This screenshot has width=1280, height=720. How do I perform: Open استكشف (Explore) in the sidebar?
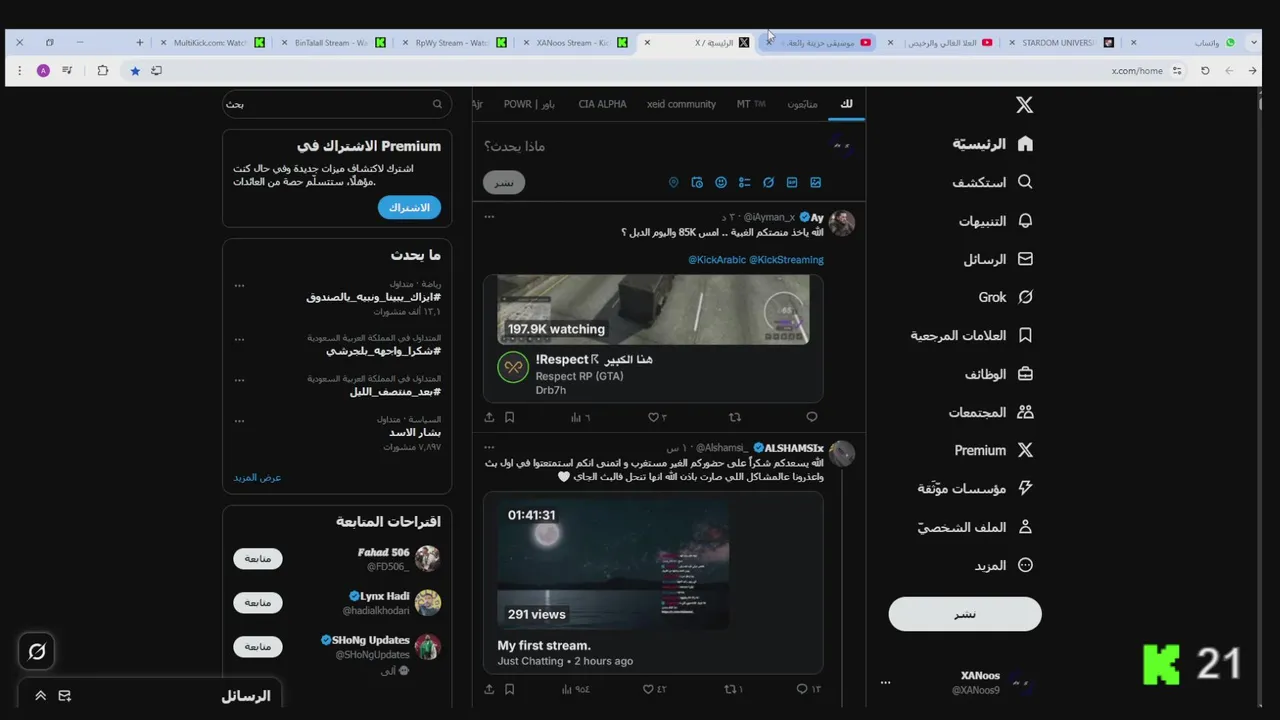(x=992, y=182)
